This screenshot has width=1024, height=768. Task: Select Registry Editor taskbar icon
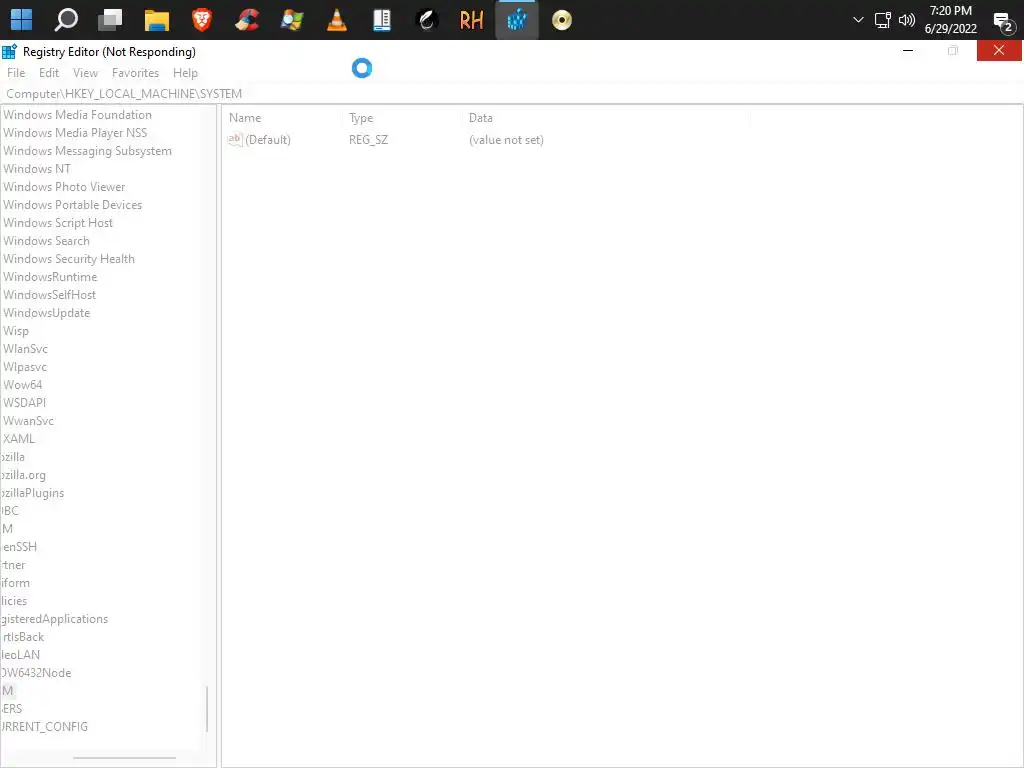(517, 20)
